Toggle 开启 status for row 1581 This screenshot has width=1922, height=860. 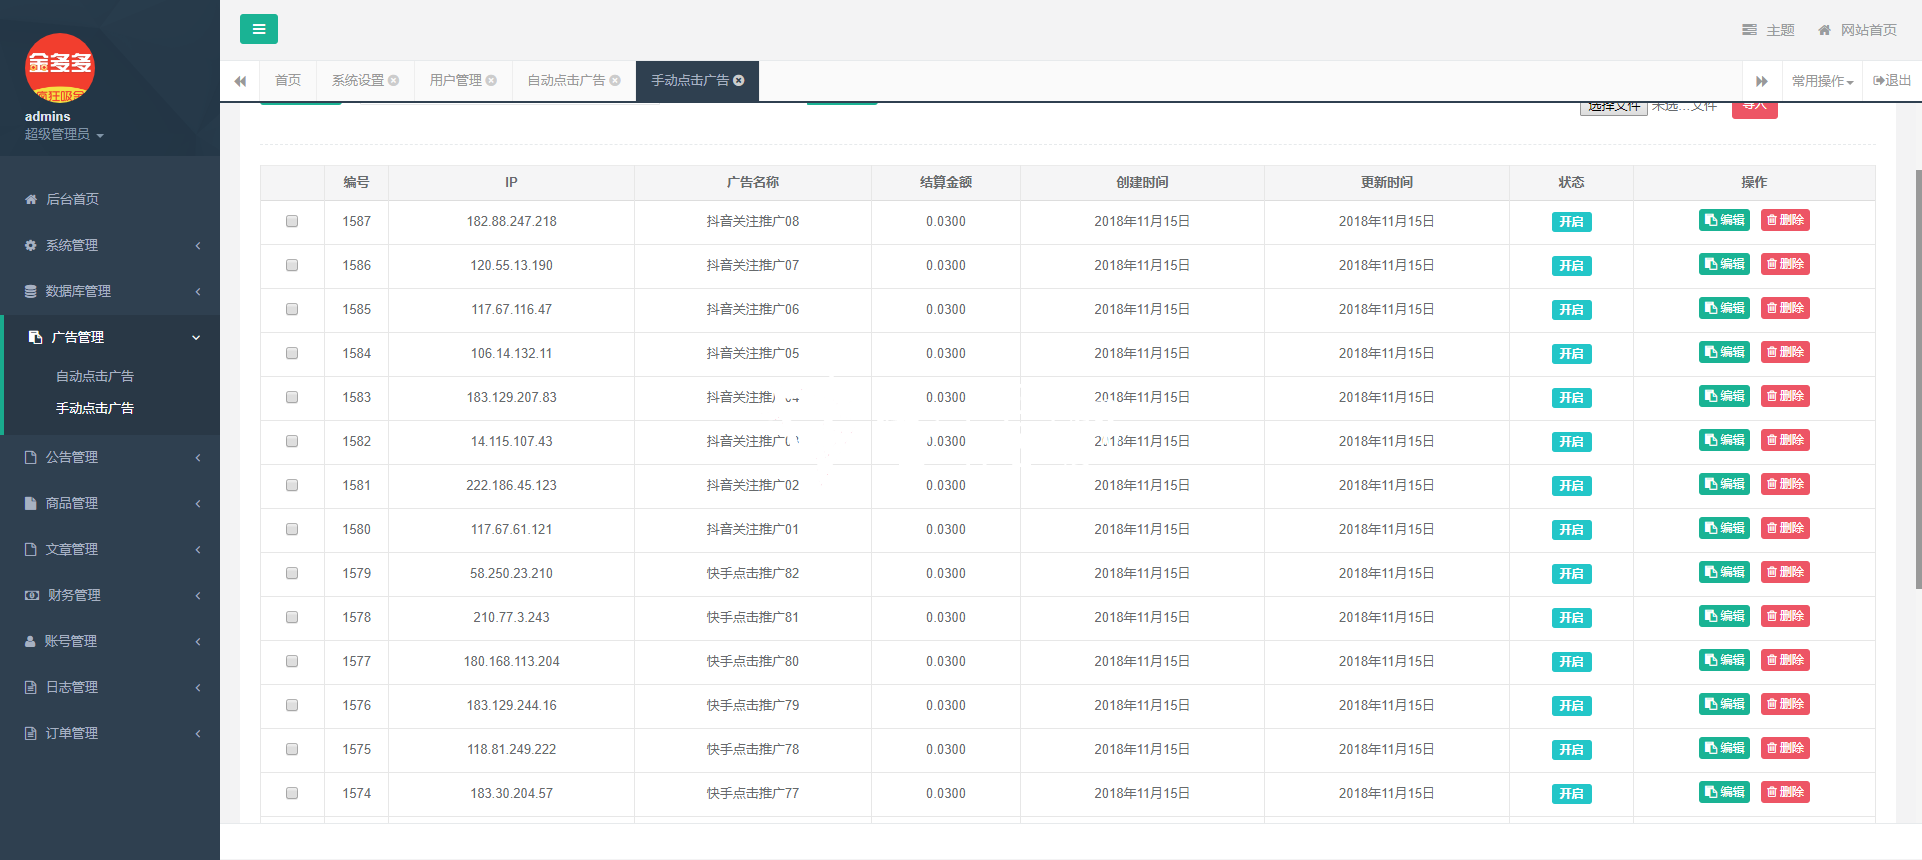tap(1571, 486)
